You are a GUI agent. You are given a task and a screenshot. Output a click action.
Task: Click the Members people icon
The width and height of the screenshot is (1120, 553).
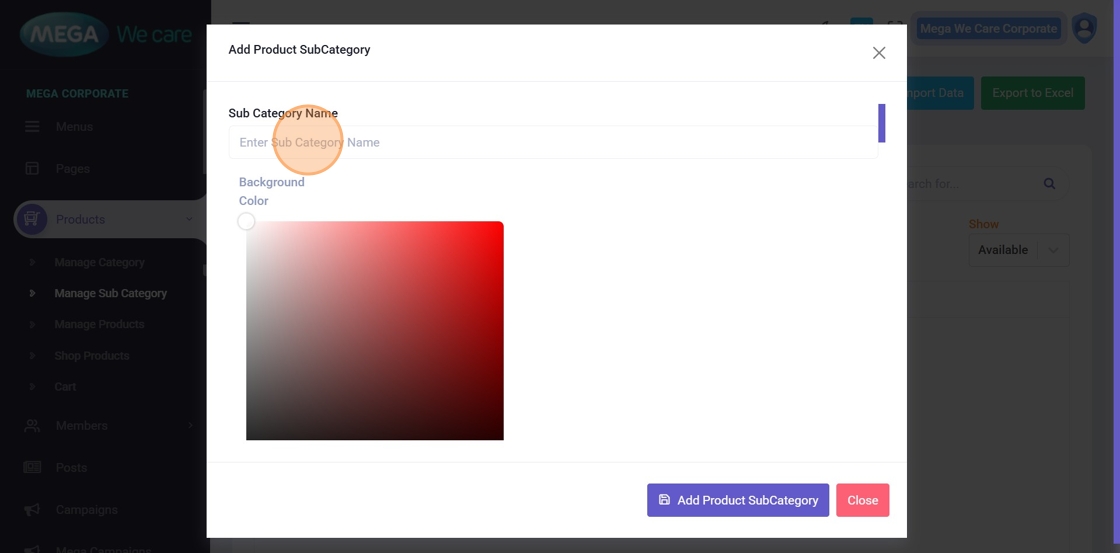coord(32,426)
